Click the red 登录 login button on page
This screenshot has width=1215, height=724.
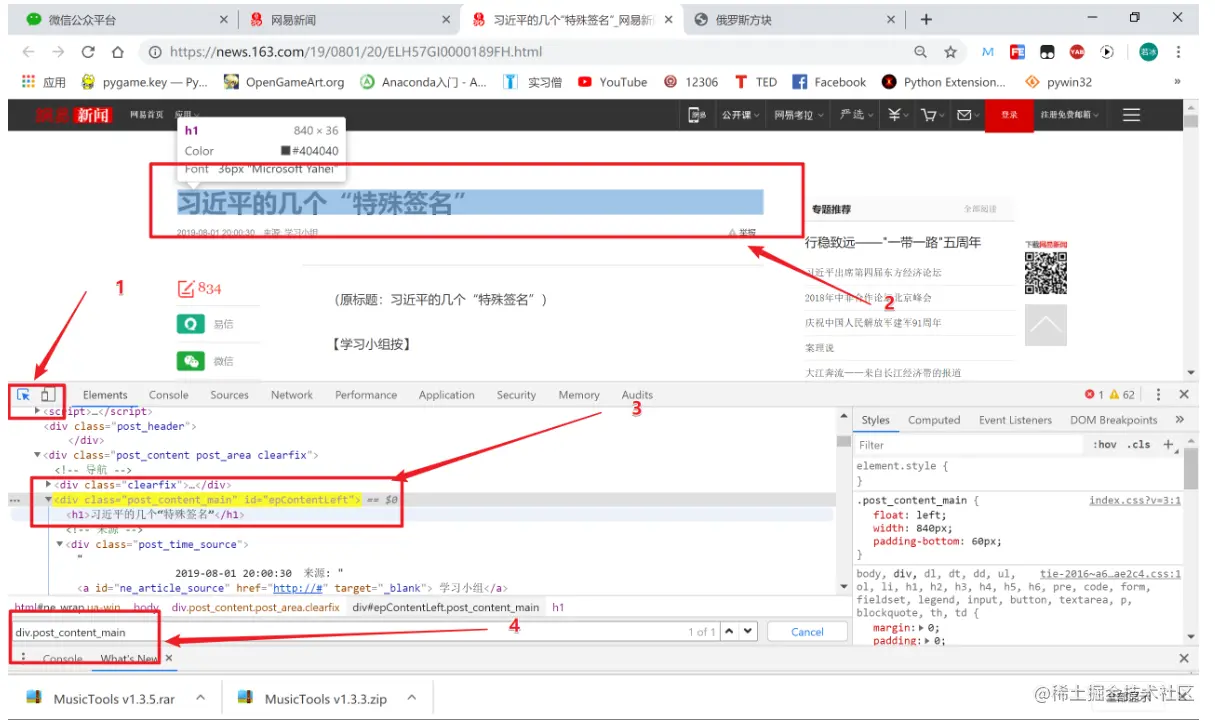[1009, 115]
